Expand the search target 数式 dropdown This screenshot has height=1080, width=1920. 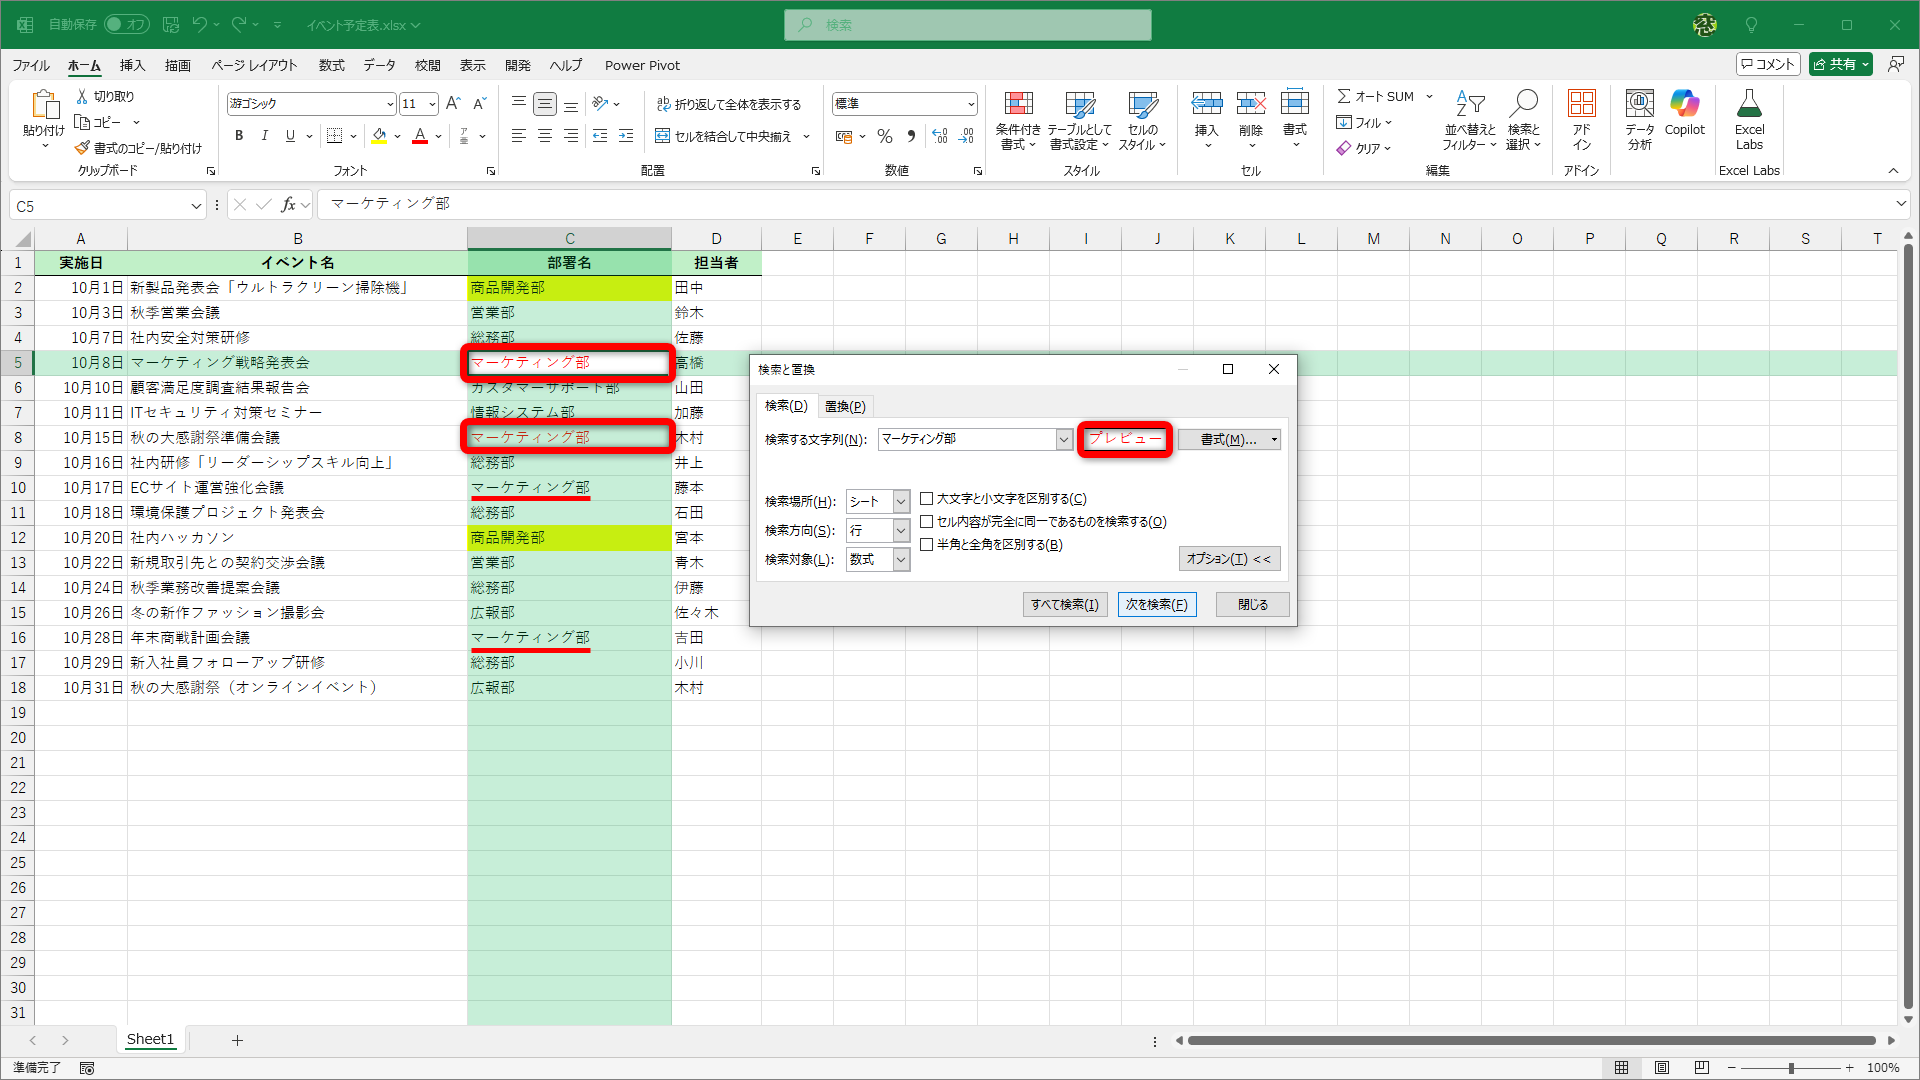pos(901,559)
